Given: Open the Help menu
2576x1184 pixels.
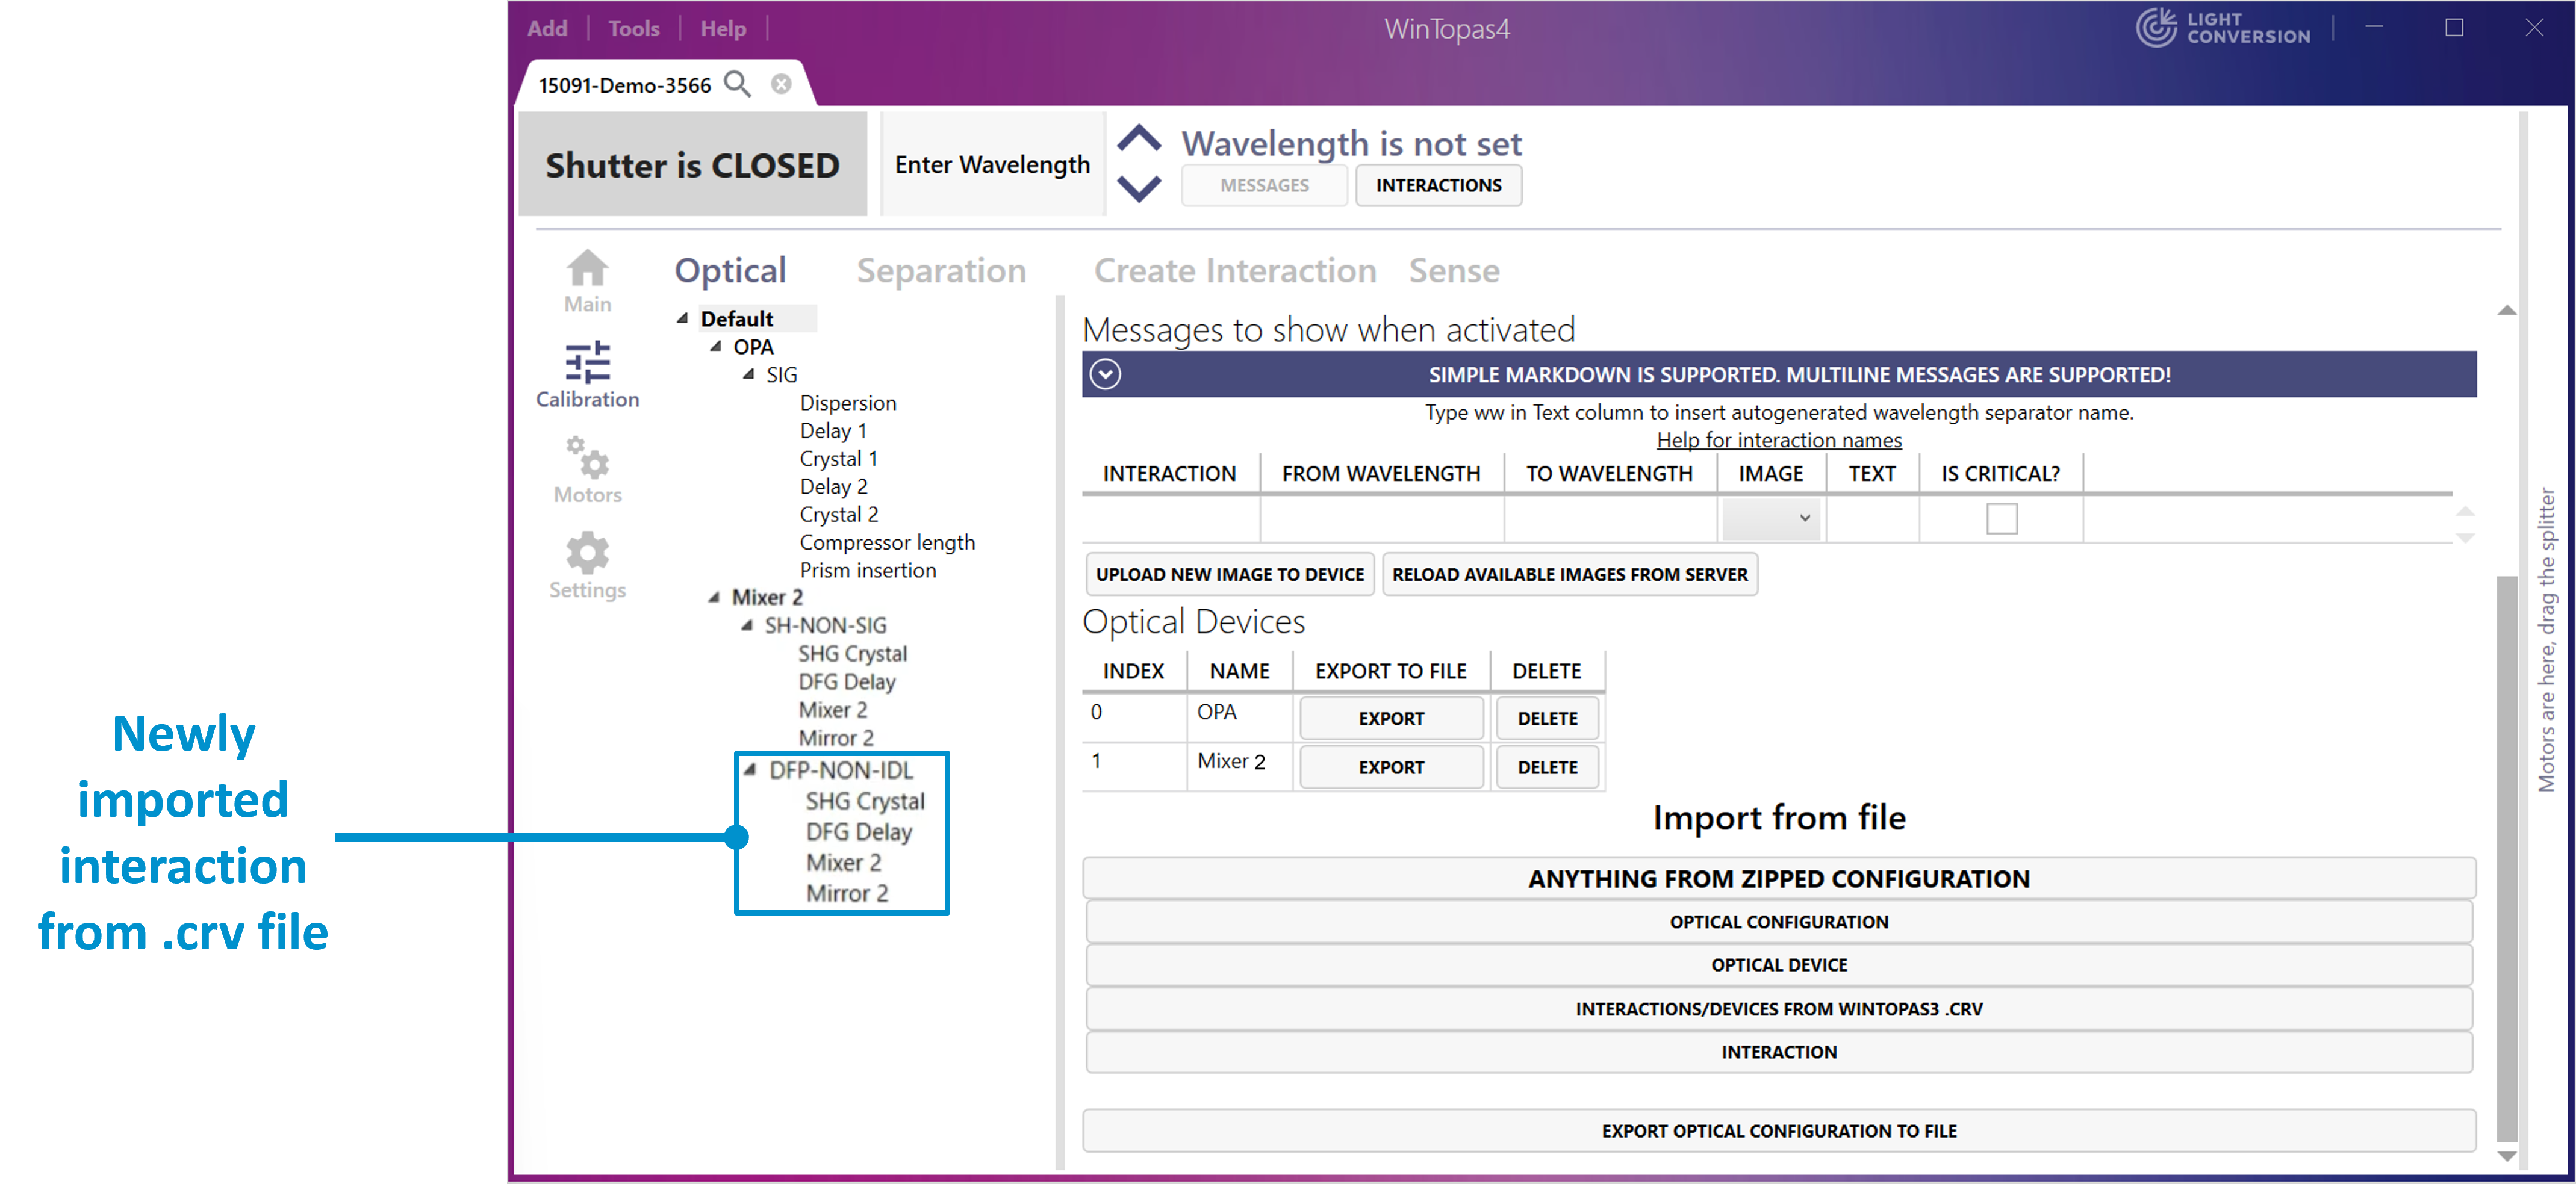Looking at the screenshot, I should [723, 28].
